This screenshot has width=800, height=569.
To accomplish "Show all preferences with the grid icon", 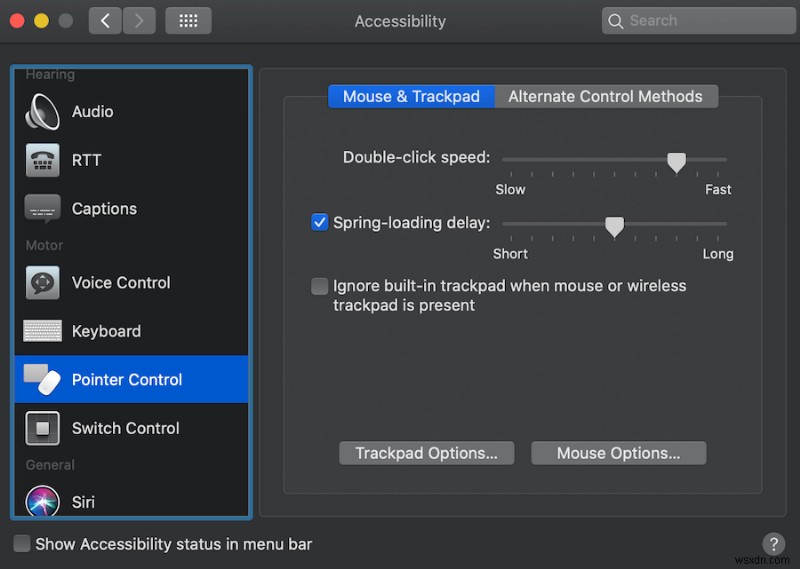I will click(187, 21).
